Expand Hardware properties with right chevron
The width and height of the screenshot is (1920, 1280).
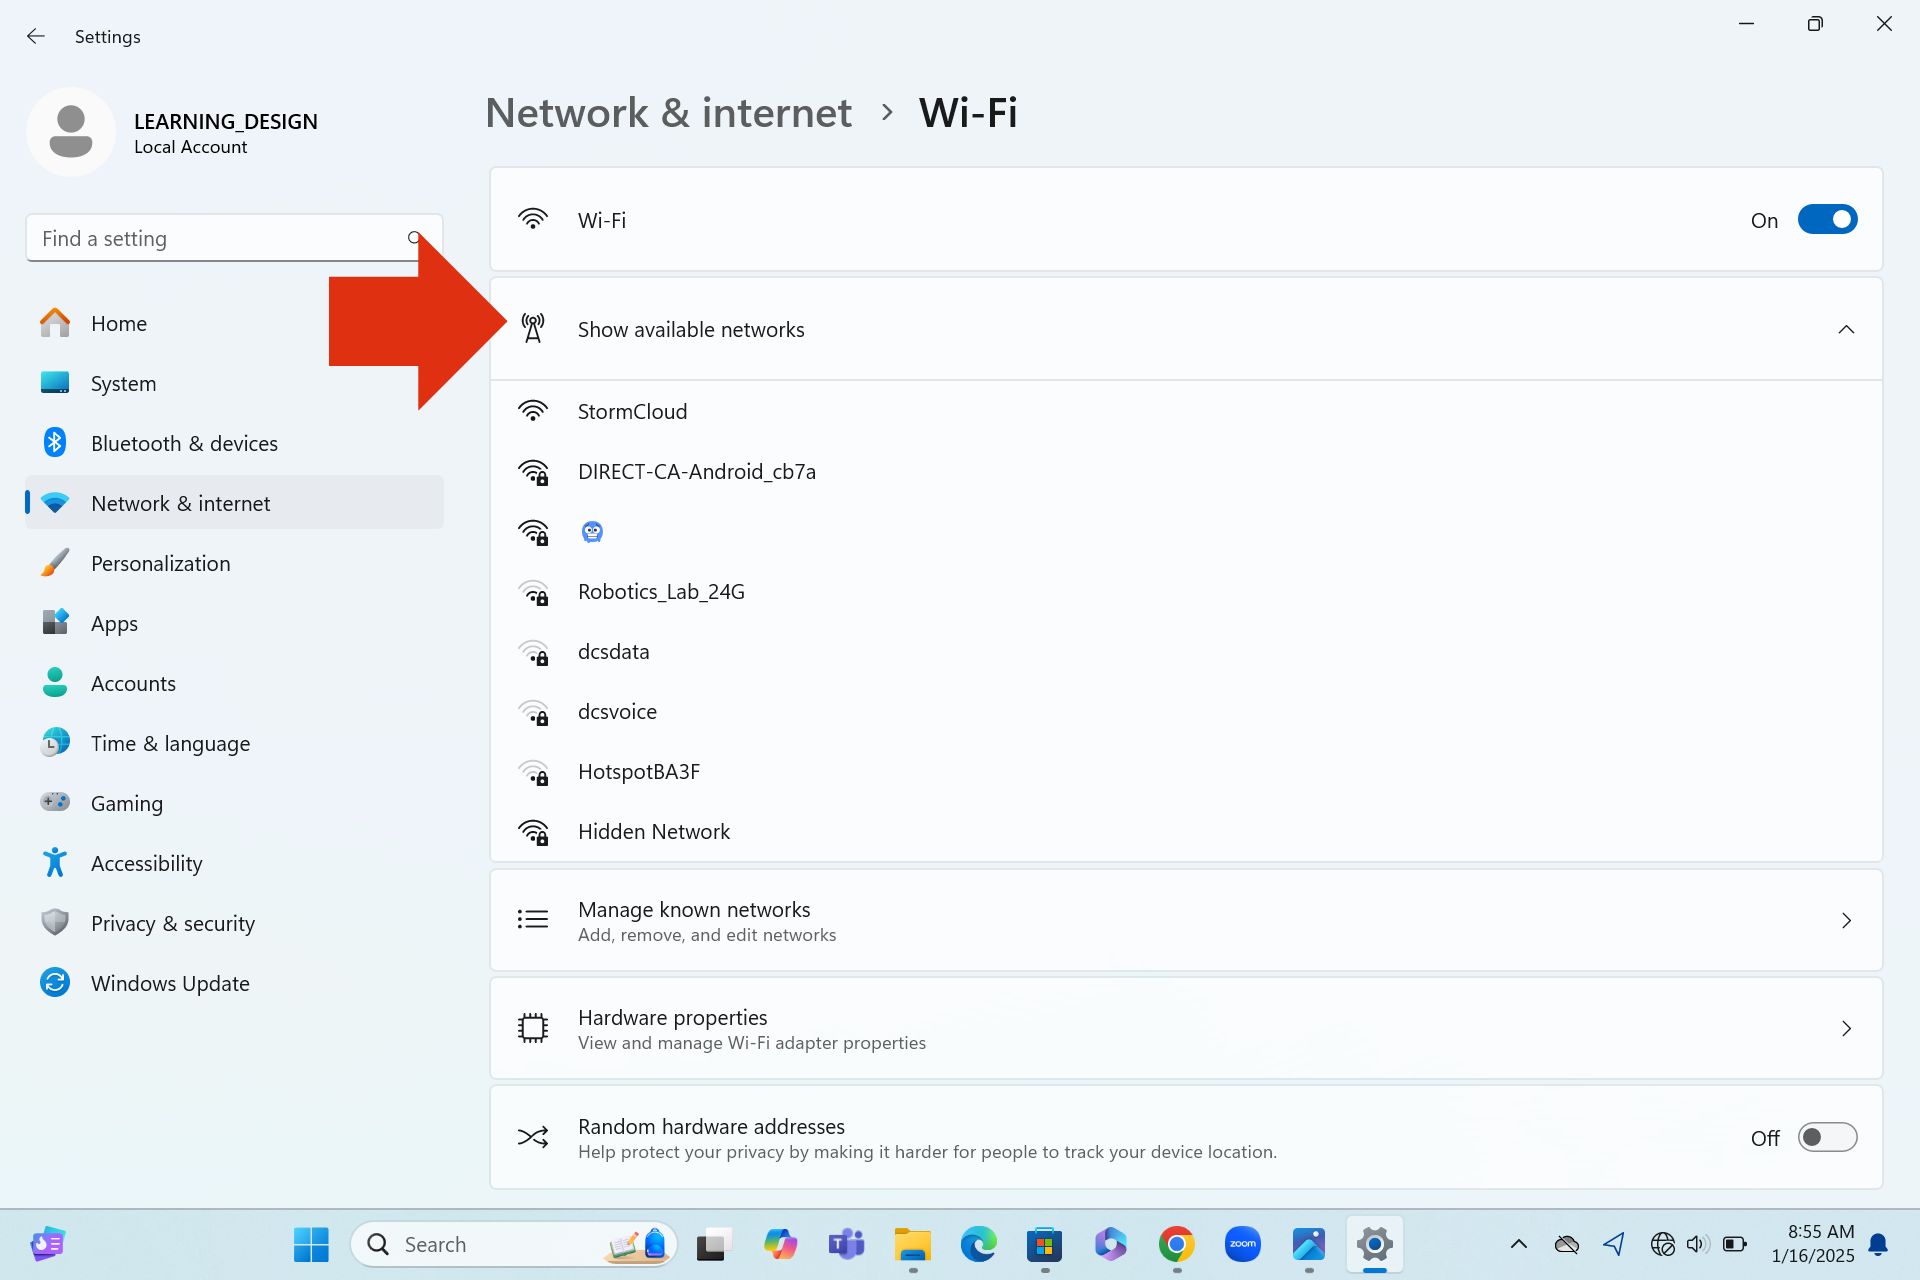[x=1845, y=1028]
